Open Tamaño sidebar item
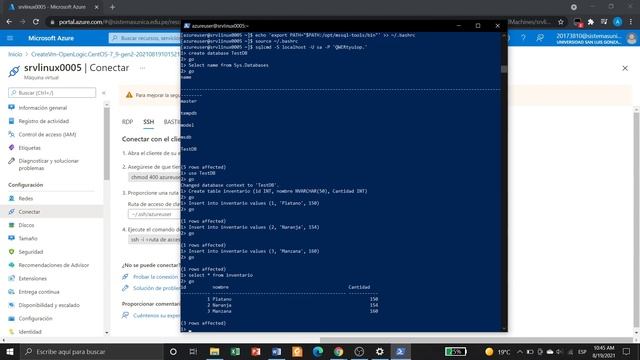 click(x=28, y=238)
